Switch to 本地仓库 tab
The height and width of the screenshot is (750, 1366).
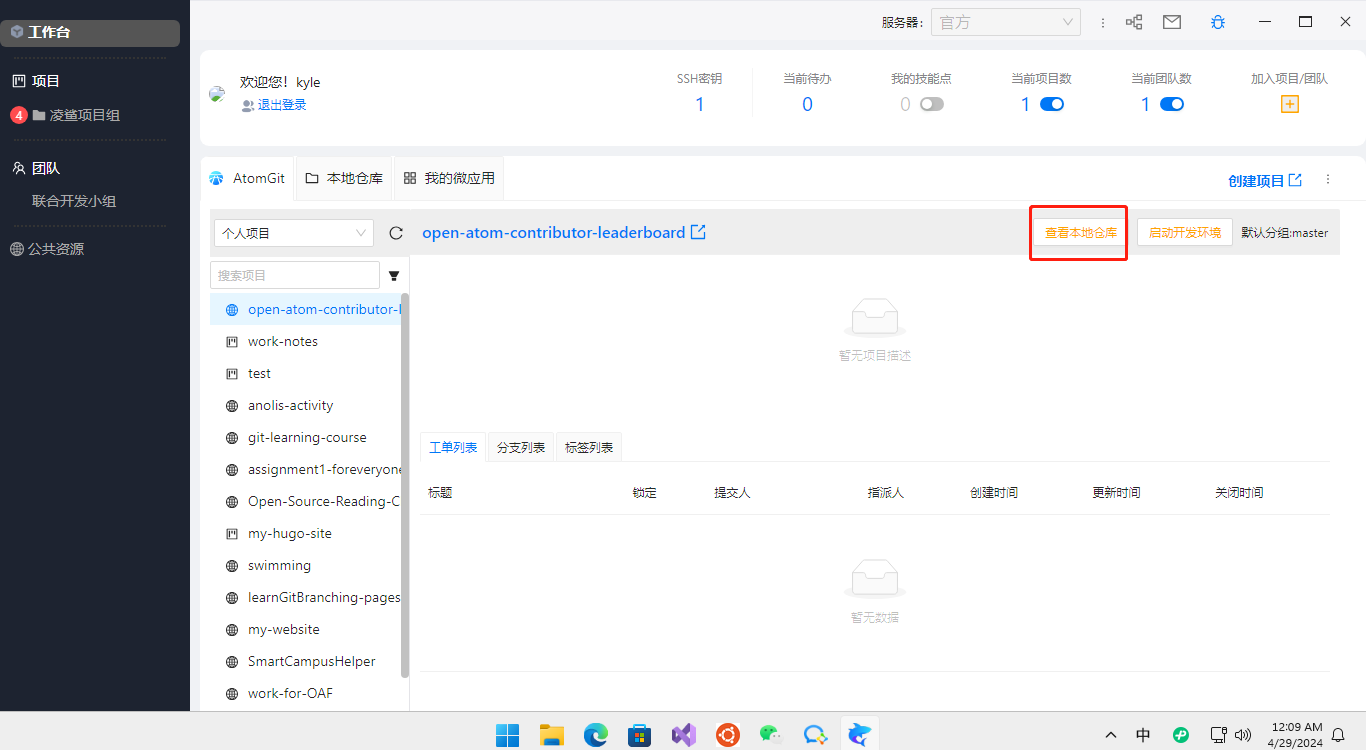(344, 178)
